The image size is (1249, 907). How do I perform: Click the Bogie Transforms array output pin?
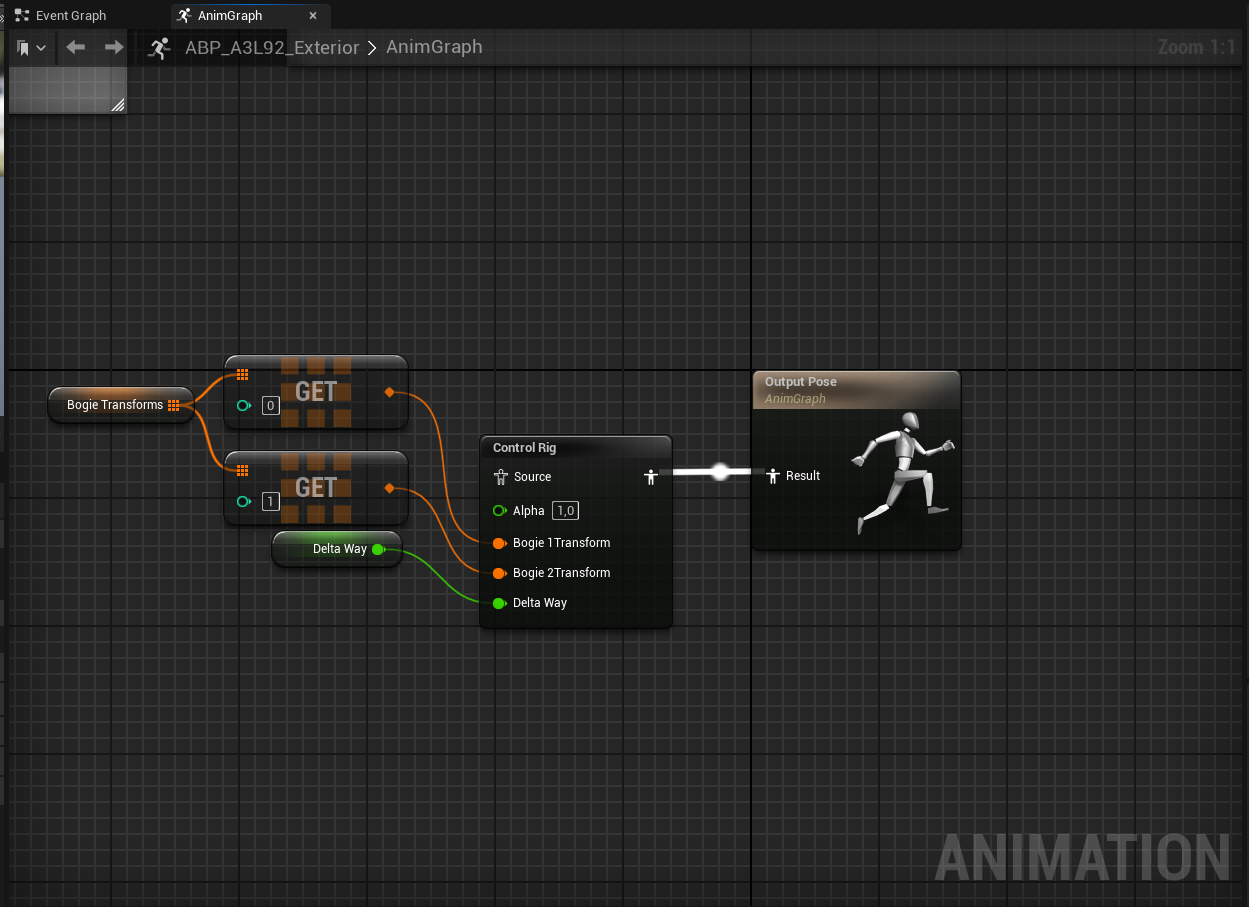[174, 405]
